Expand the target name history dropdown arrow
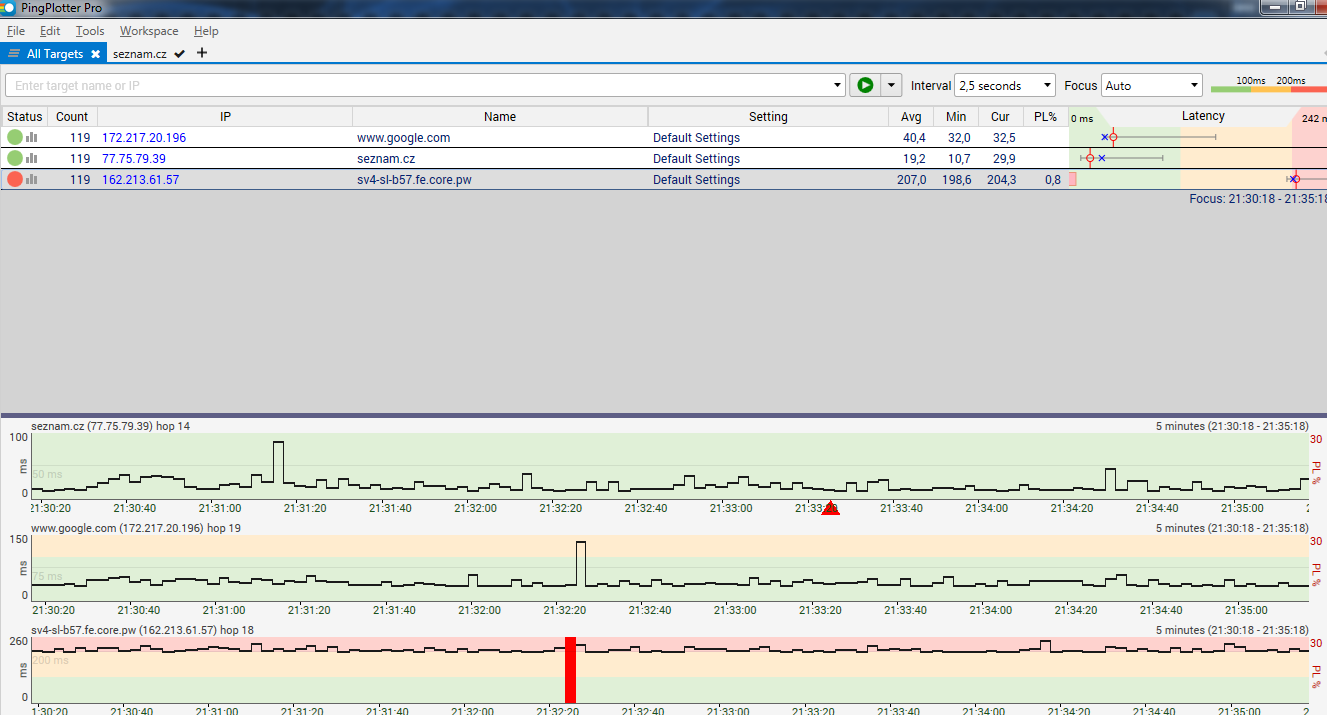 click(838, 86)
